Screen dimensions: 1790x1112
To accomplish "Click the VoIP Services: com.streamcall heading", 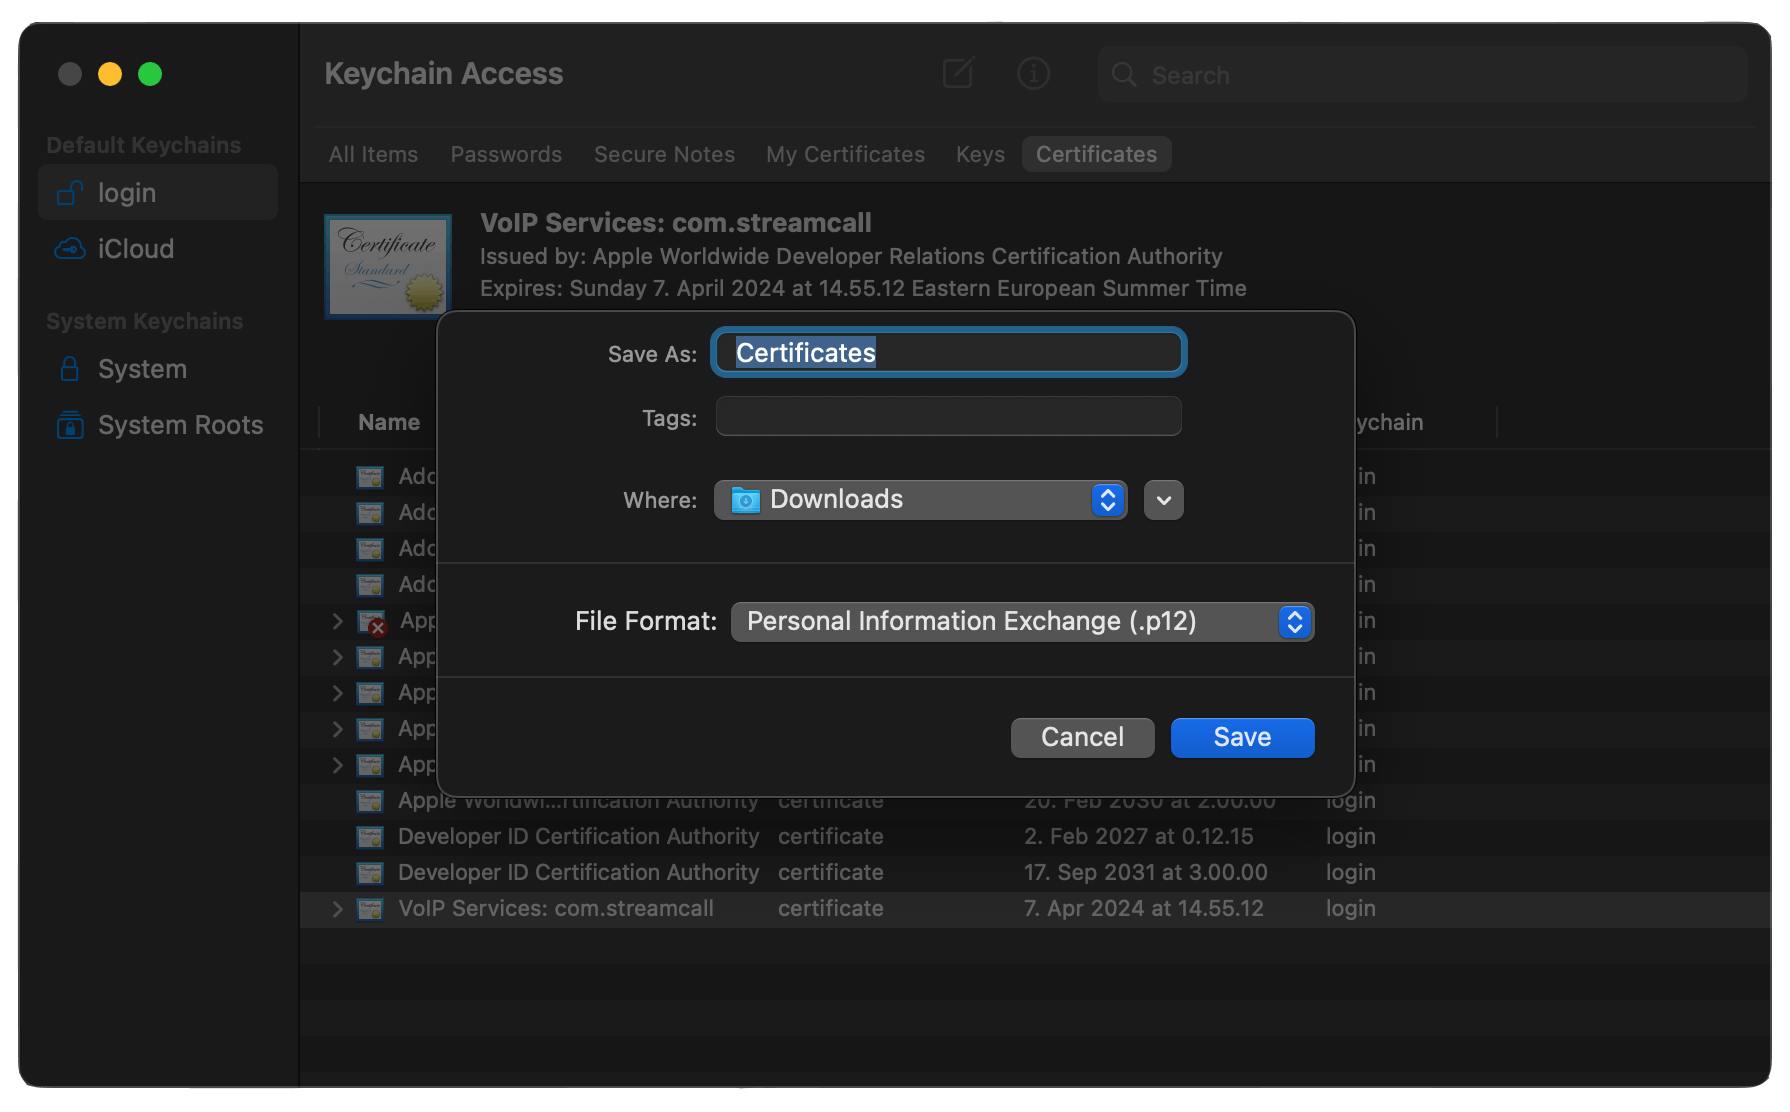I will pos(675,222).
